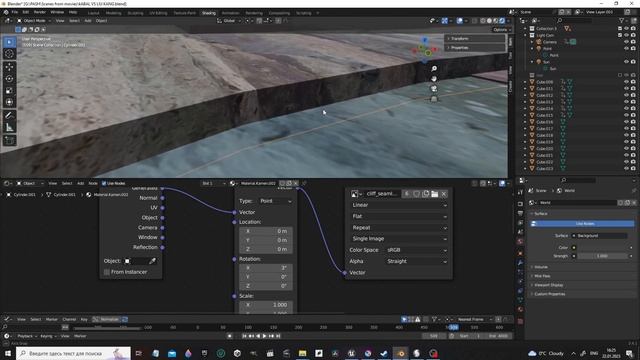The height and width of the screenshot is (360, 640).
Task: Switch to the UV Editing workspace tab
Action: tap(158, 13)
